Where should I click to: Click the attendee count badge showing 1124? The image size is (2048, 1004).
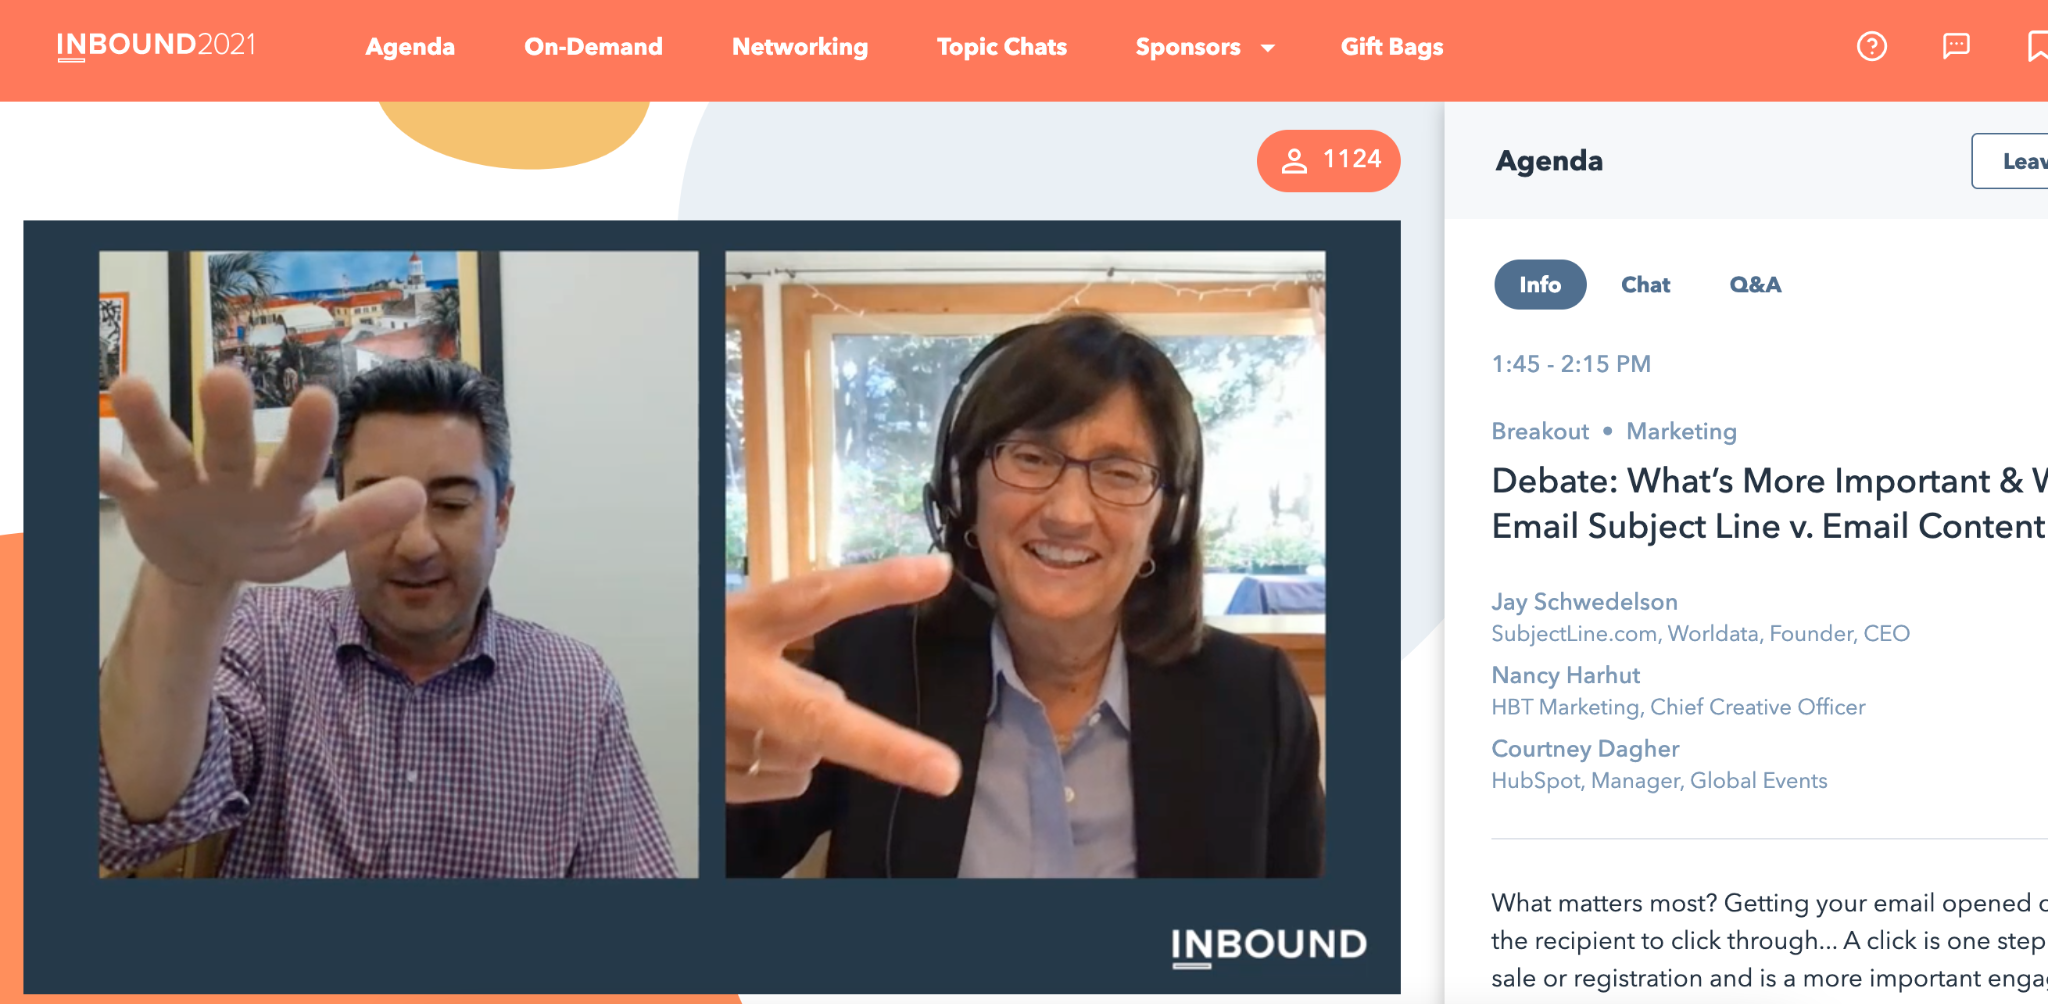click(1328, 161)
